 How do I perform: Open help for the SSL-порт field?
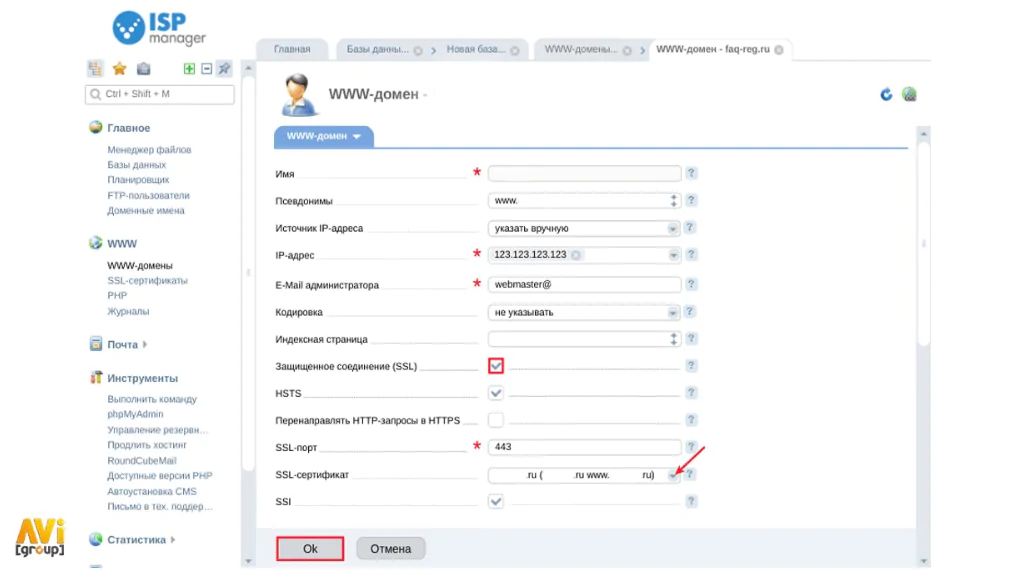coord(691,446)
